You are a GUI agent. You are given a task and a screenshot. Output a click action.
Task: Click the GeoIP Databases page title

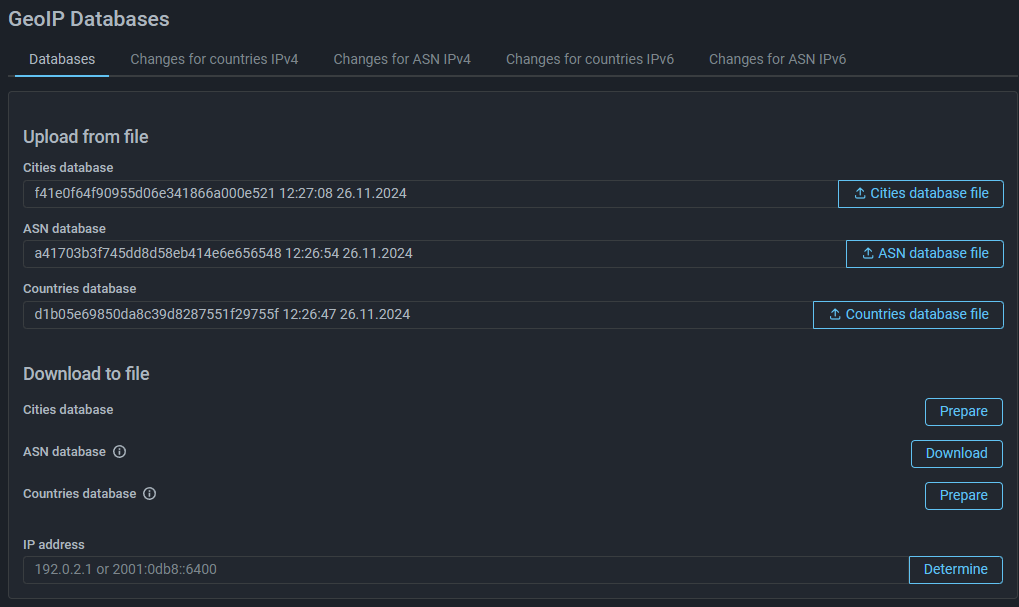pyautogui.click(x=89, y=19)
